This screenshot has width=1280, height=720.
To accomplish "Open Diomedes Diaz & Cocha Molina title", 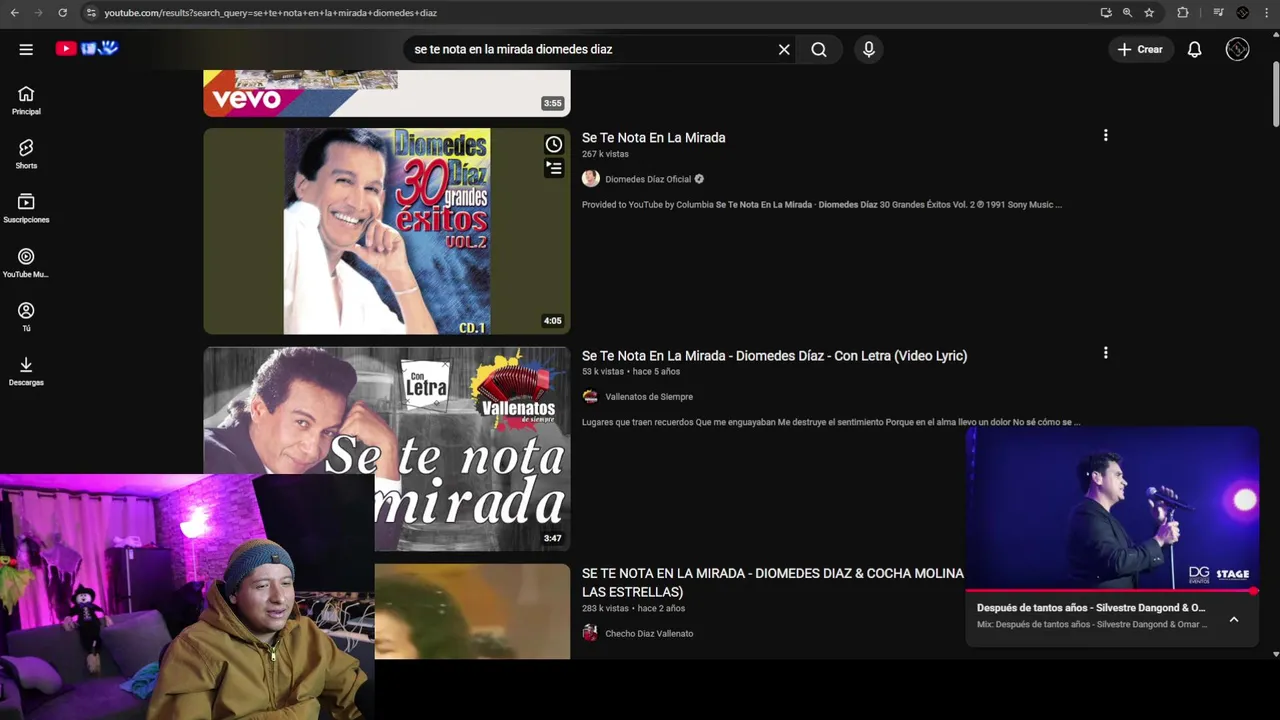I will point(772,582).
